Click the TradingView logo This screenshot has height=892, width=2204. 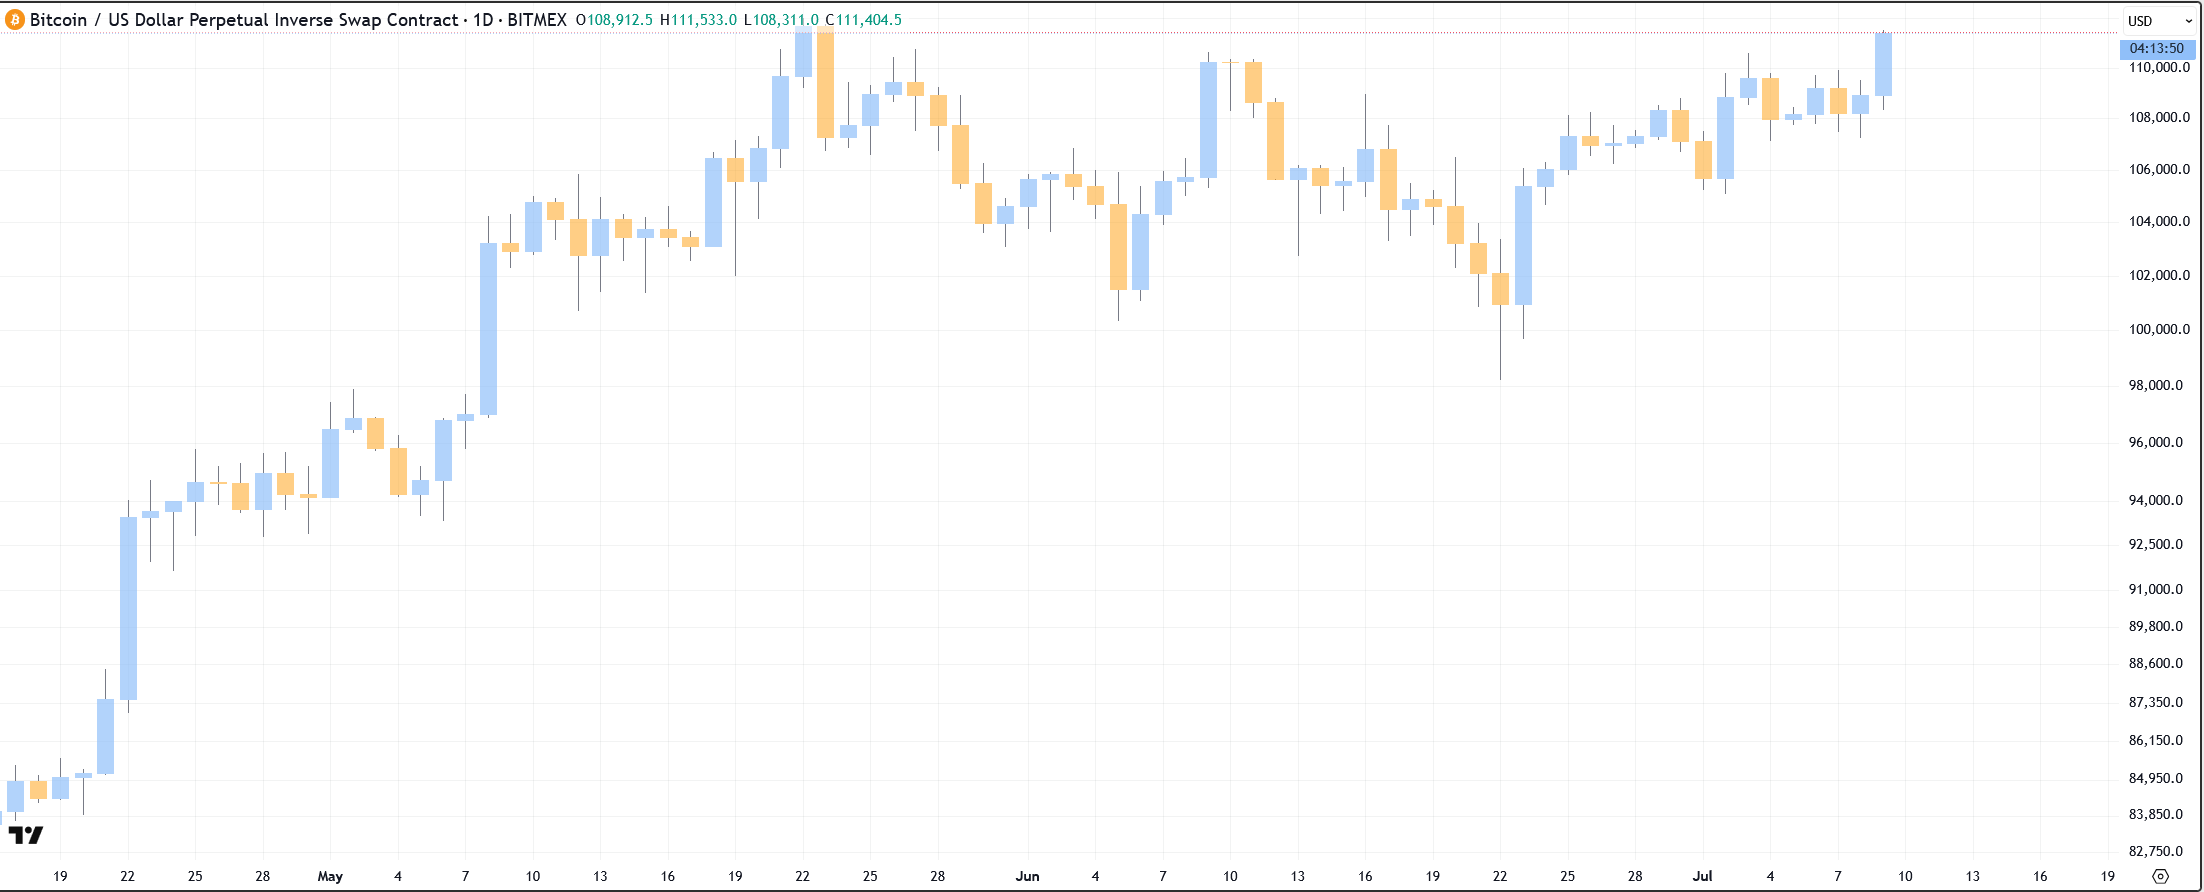(x=26, y=835)
